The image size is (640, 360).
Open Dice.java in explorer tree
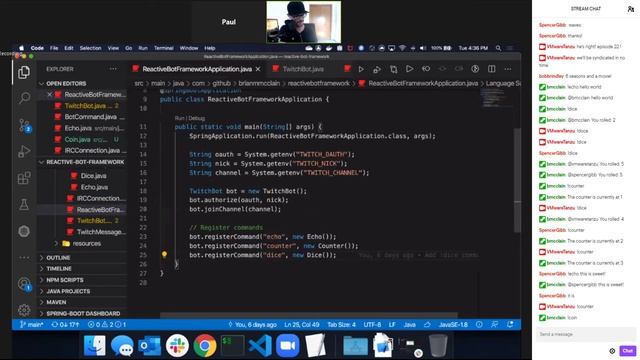(94, 176)
